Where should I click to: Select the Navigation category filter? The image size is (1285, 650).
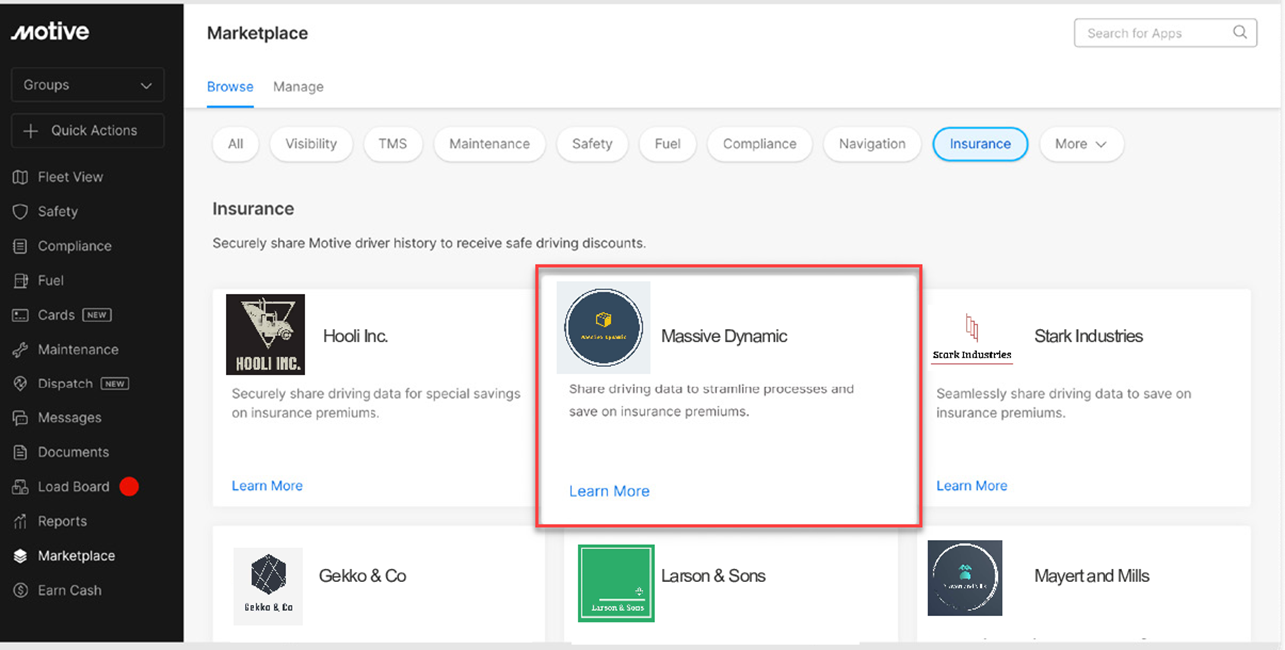872,144
